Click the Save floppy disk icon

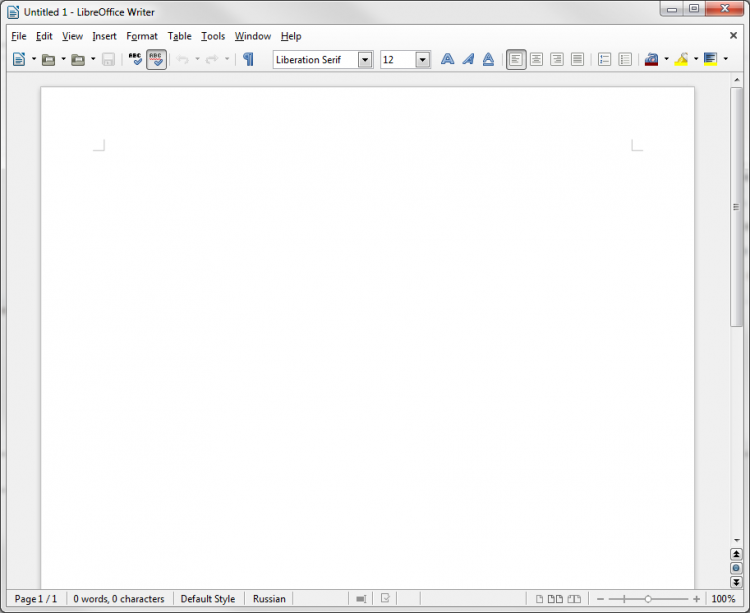pyautogui.click(x=109, y=59)
